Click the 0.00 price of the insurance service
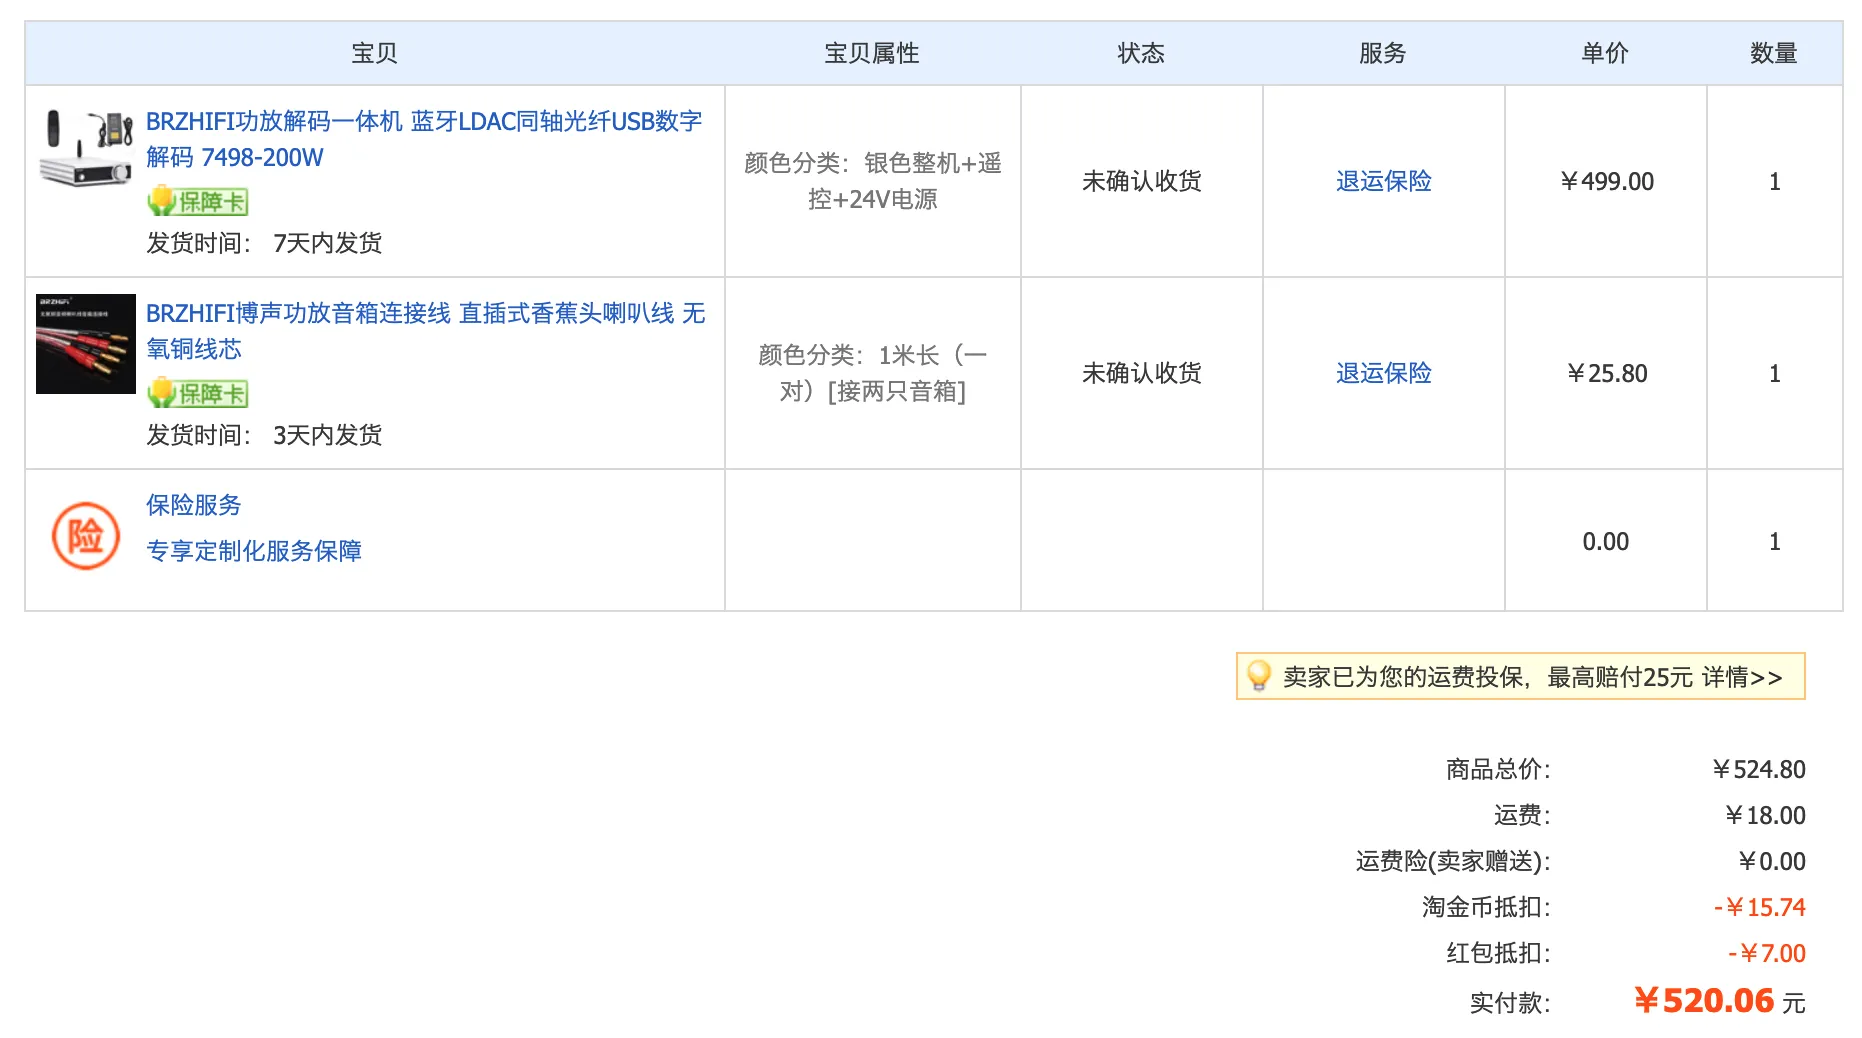The height and width of the screenshot is (1038, 1862). pyautogui.click(x=1606, y=541)
